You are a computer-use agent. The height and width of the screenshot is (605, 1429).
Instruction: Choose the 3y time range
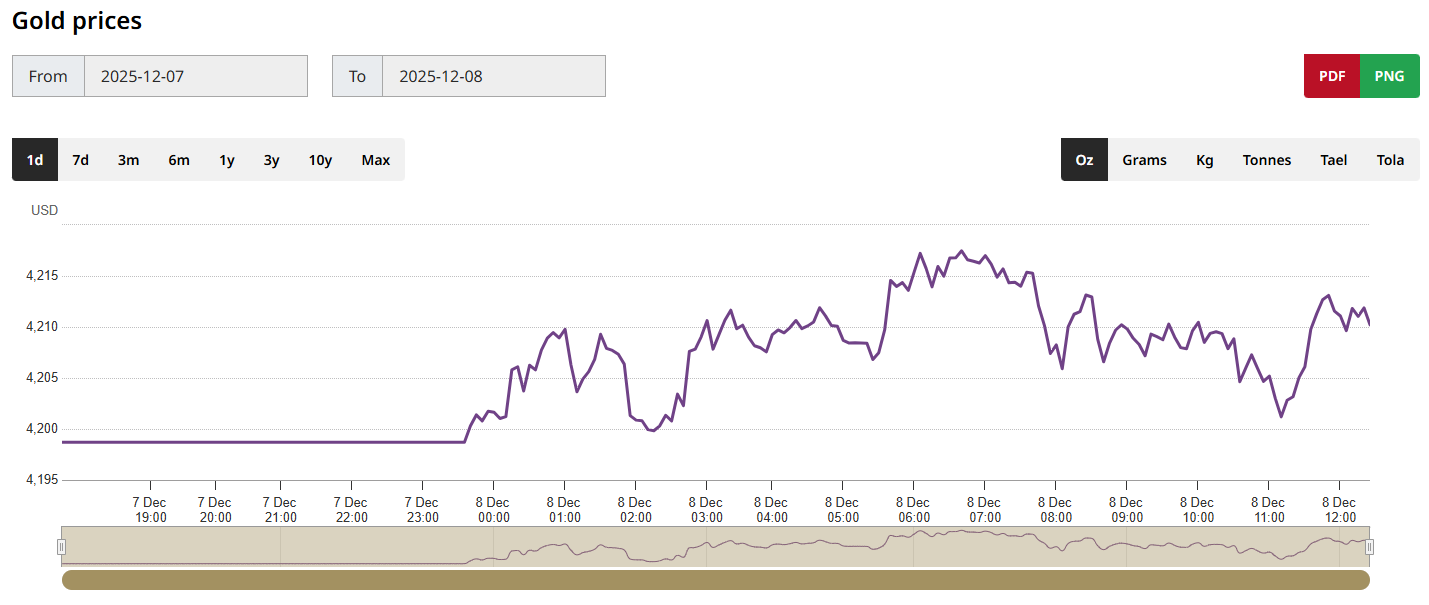pos(271,160)
